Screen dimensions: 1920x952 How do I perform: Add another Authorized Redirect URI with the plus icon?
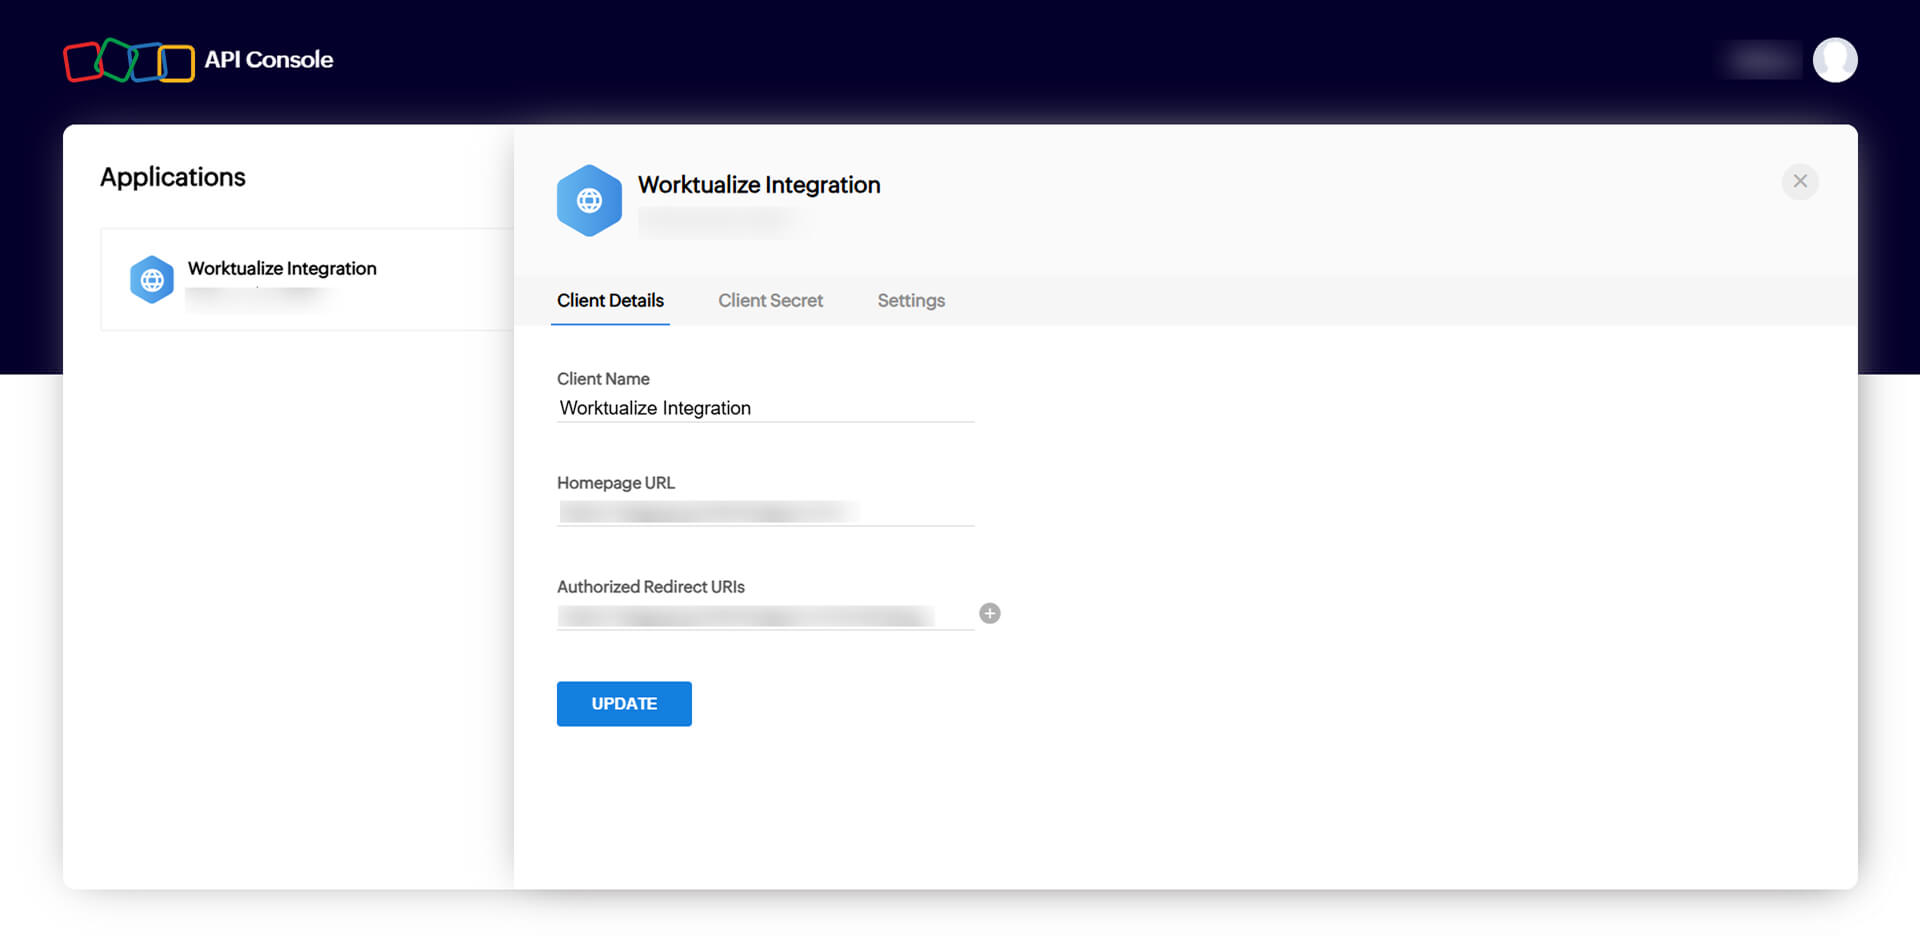[x=989, y=613]
